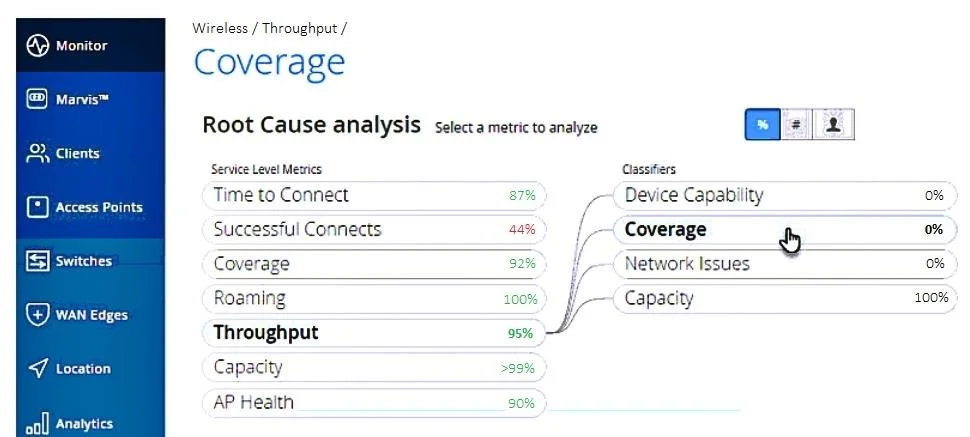Switch to count (#) view toggle

796,124
